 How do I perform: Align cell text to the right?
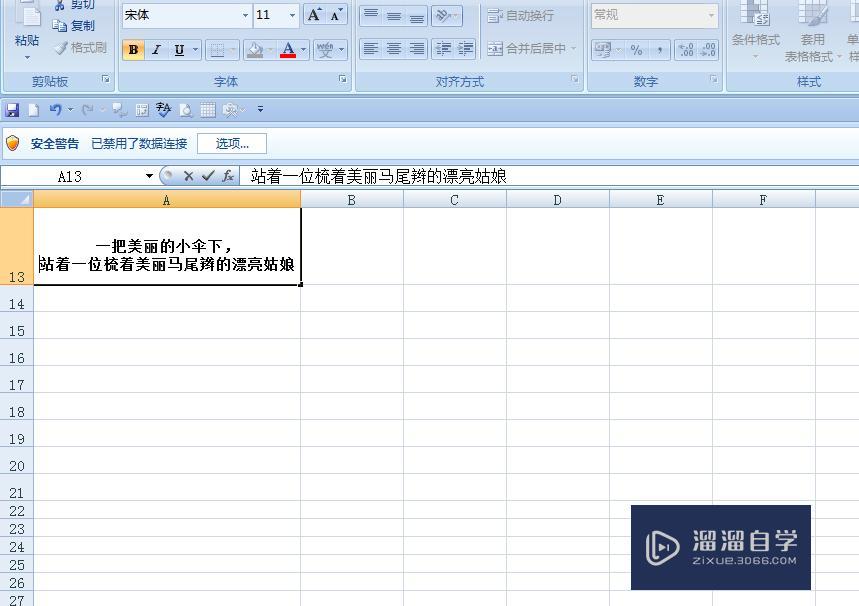[x=417, y=49]
